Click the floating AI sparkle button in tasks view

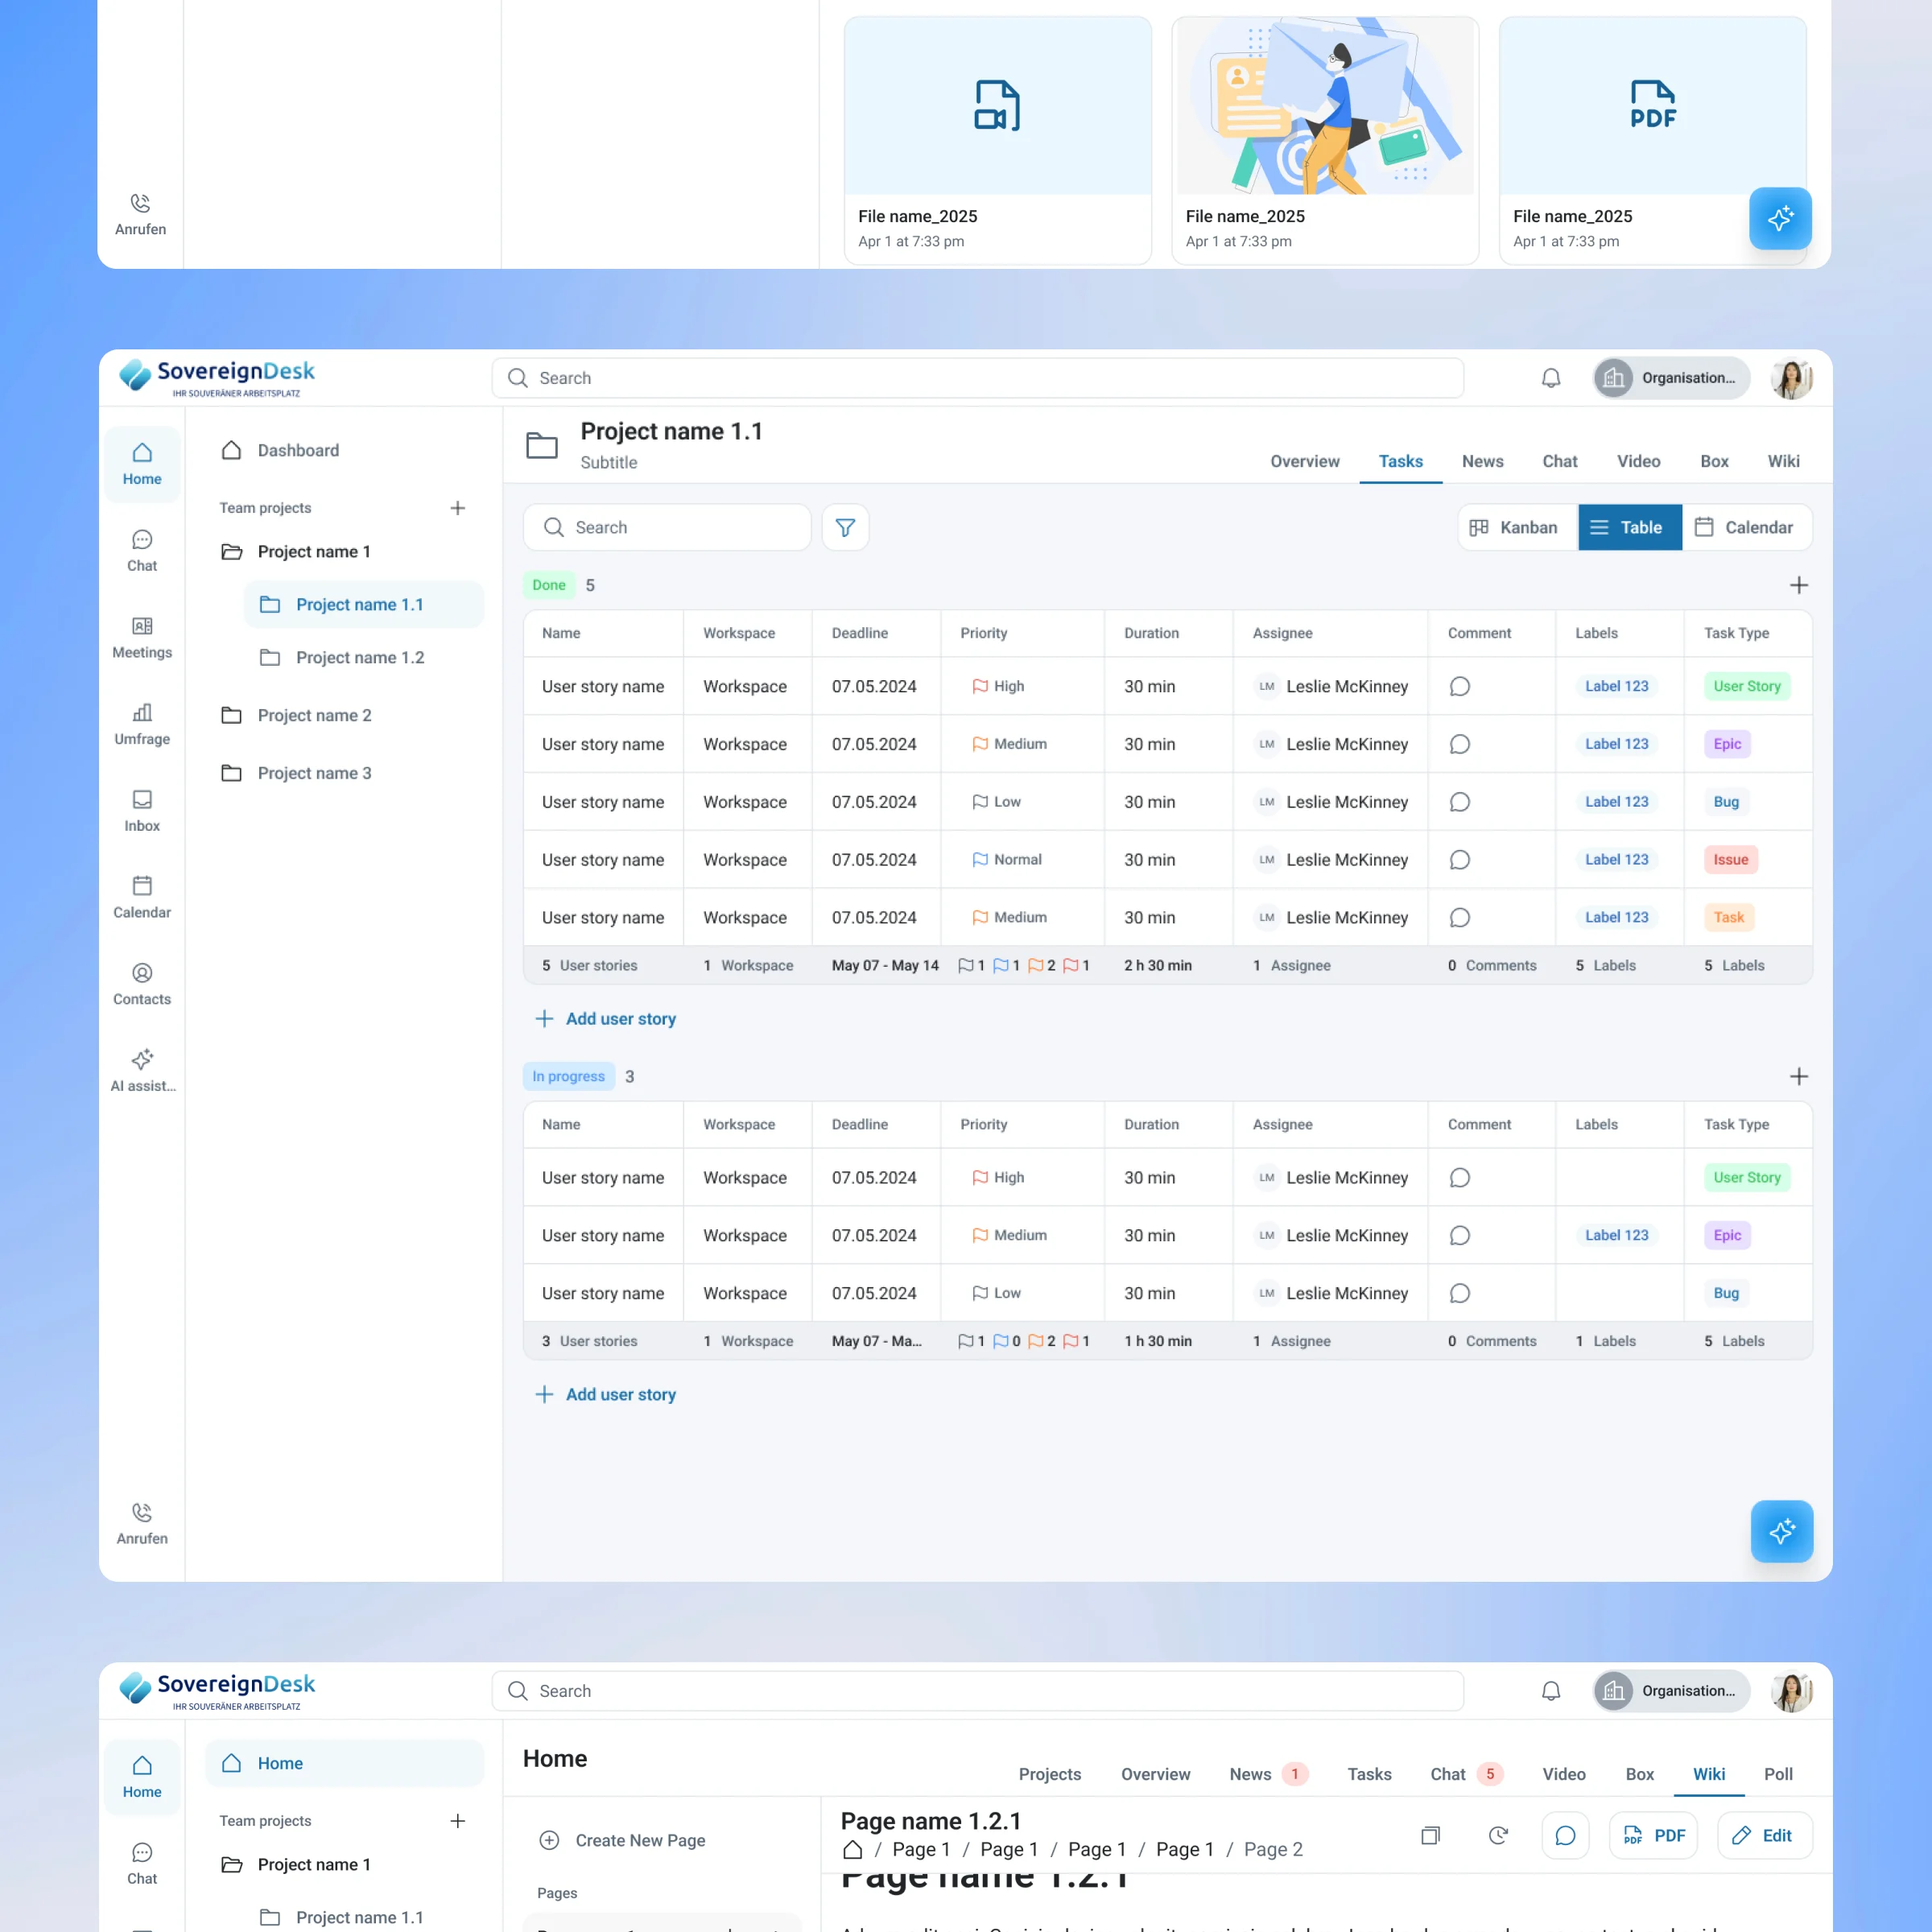pyautogui.click(x=1781, y=1530)
